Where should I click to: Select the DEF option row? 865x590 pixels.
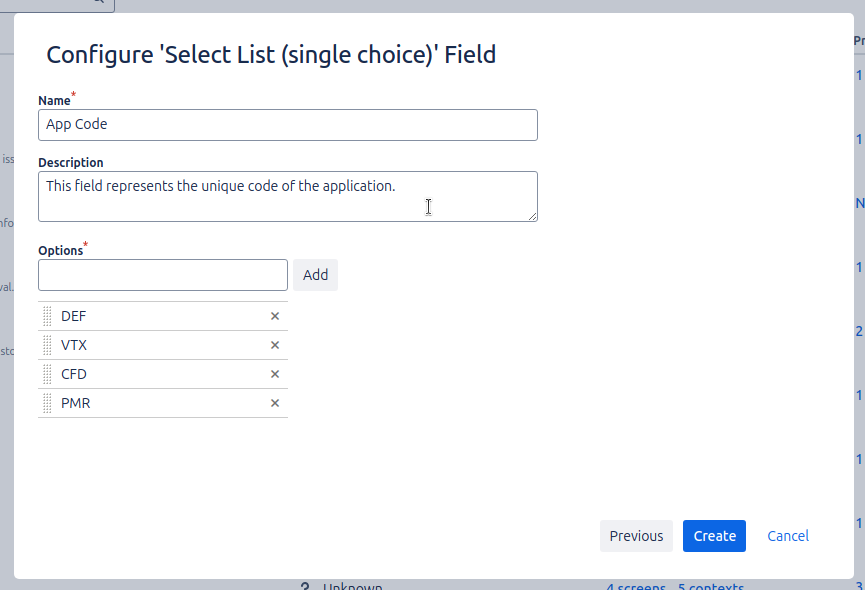[160, 316]
